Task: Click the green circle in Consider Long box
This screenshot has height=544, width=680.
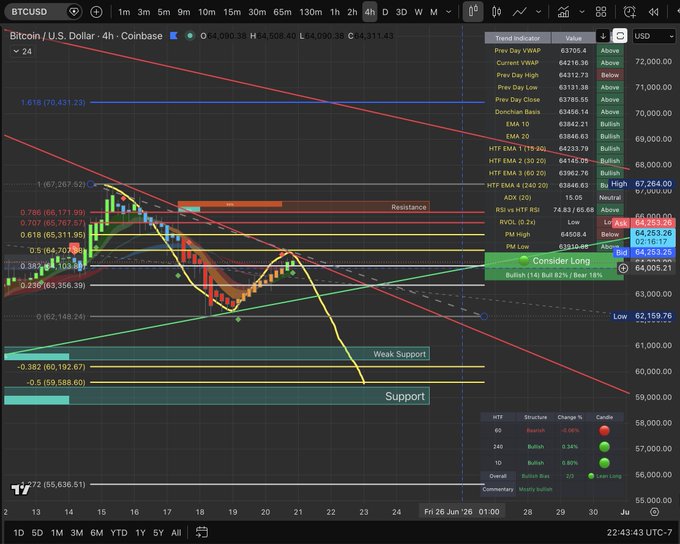Action: pyautogui.click(x=523, y=261)
